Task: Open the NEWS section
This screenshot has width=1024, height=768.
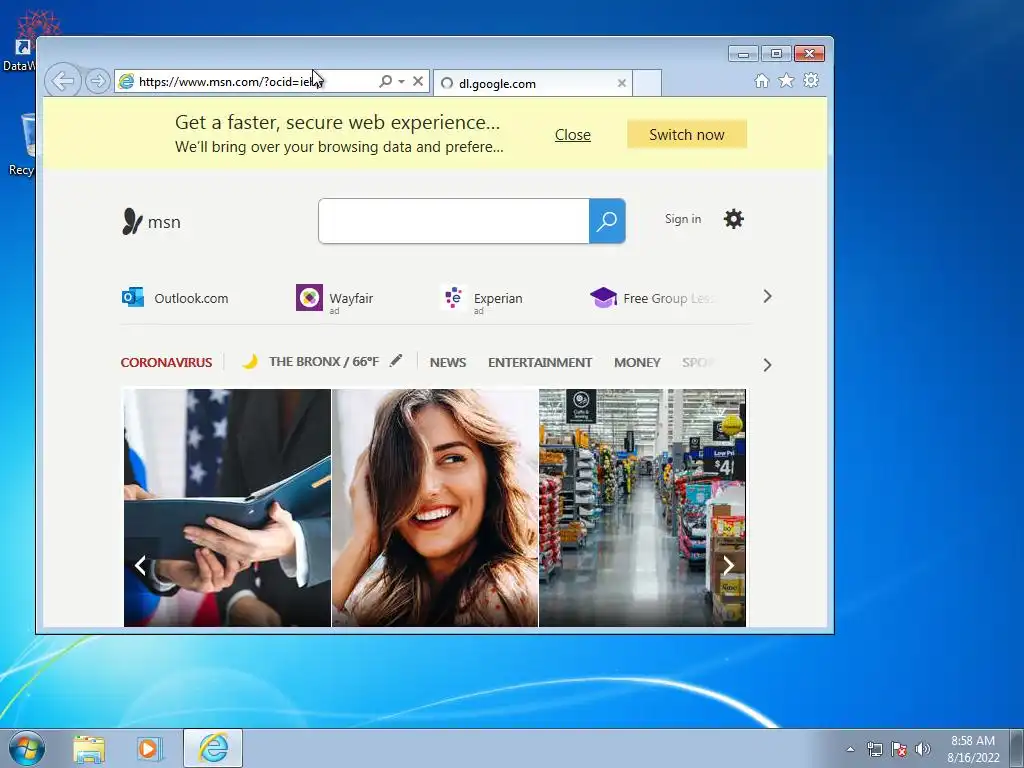Action: 447,362
